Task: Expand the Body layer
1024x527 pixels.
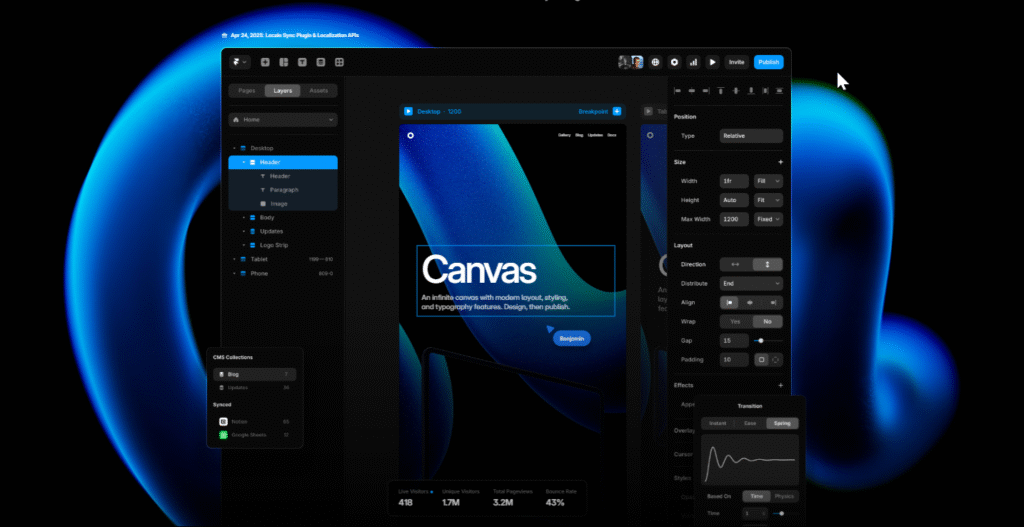Action: click(x=243, y=217)
